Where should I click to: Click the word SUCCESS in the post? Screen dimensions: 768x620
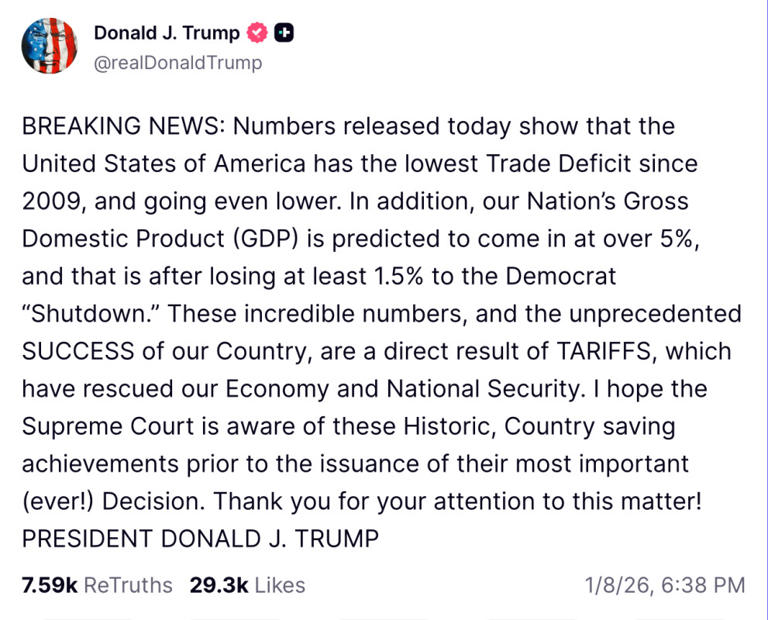pyautogui.click(x=80, y=351)
